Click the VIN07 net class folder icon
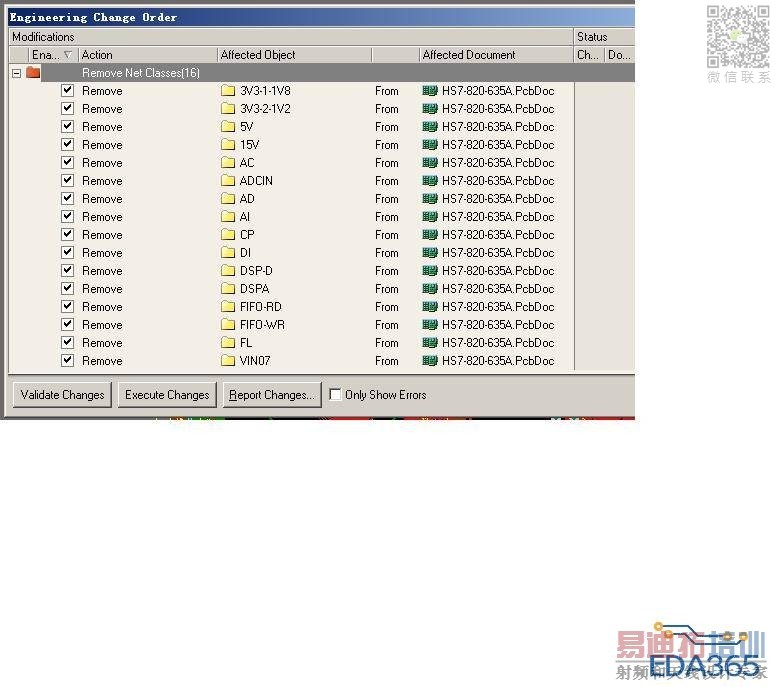The height and width of the screenshot is (687, 775). click(x=228, y=360)
